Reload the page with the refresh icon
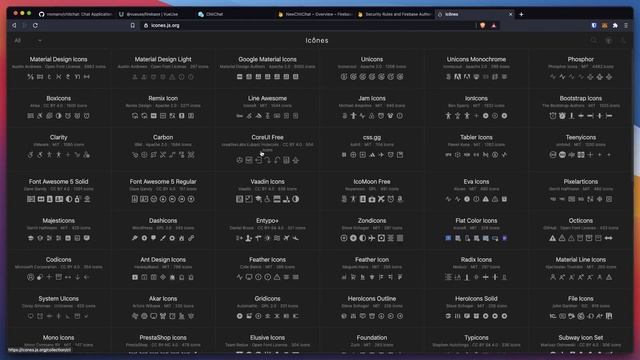This screenshot has height=360, width=640. (x=36, y=25)
